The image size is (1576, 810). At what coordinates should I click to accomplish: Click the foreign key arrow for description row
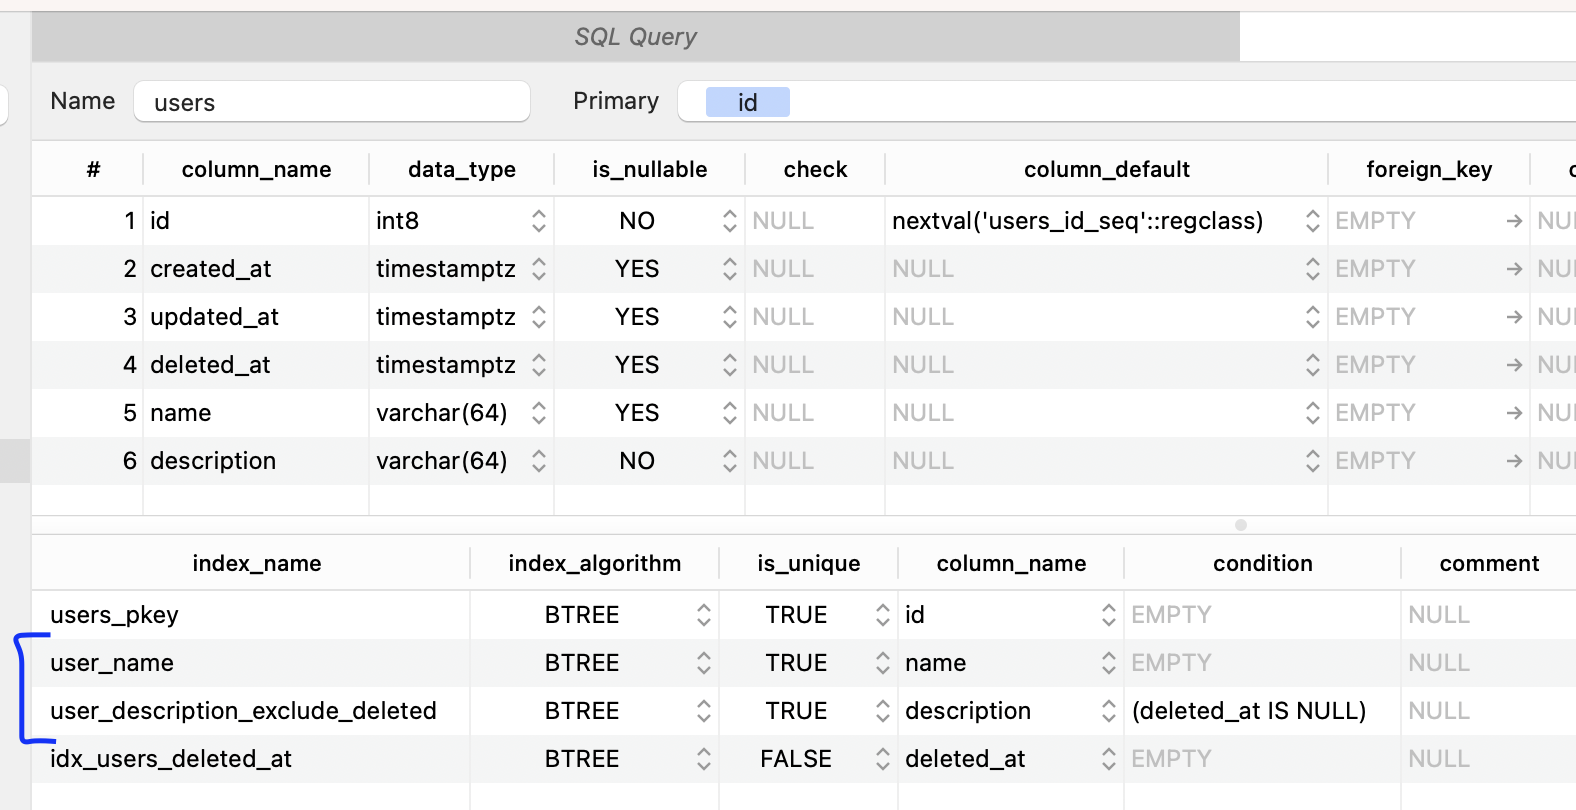tap(1514, 461)
